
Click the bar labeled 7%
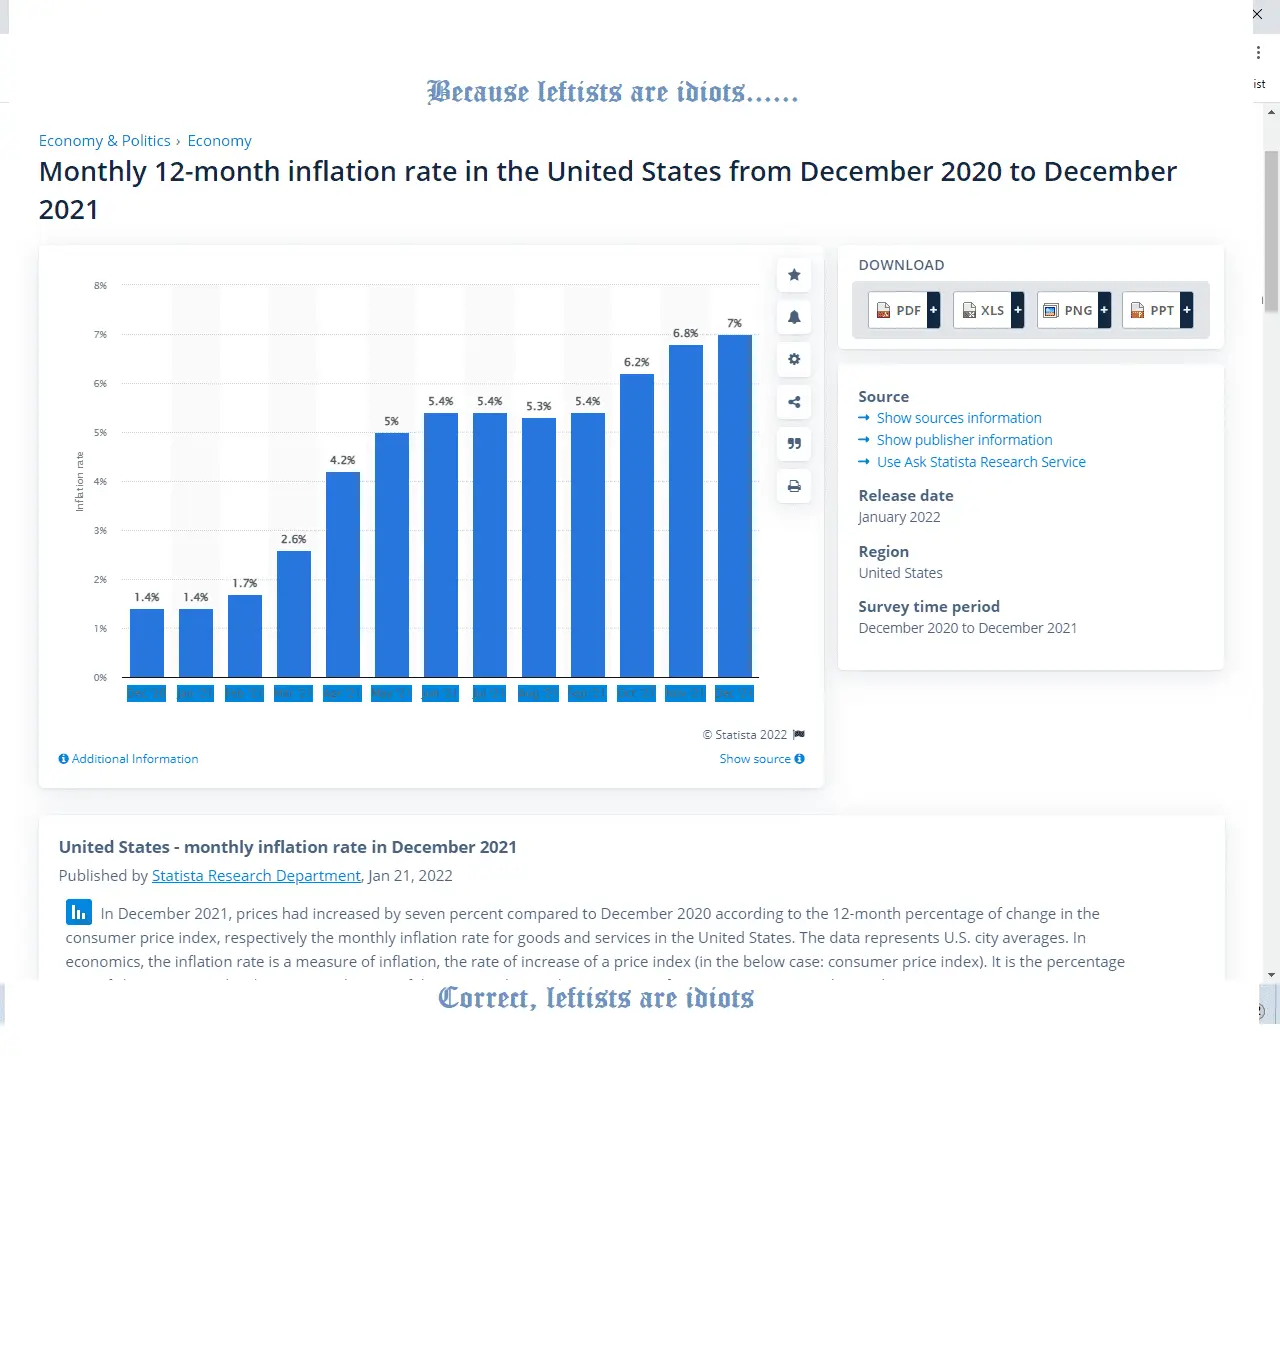pos(735,506)
